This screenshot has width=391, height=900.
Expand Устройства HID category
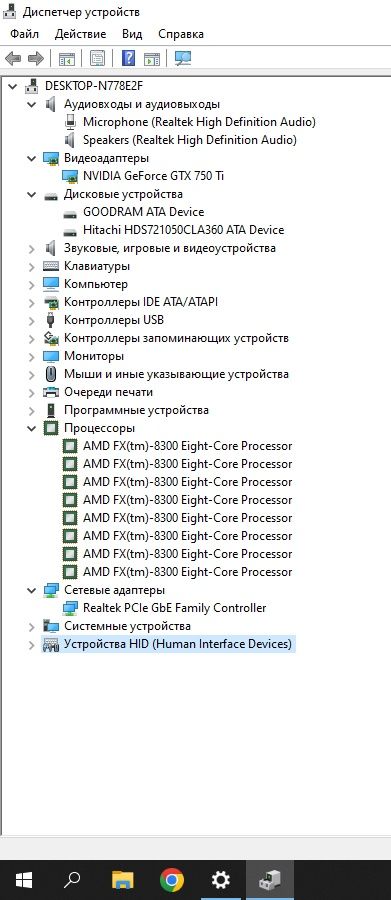[x=32, y=645]
